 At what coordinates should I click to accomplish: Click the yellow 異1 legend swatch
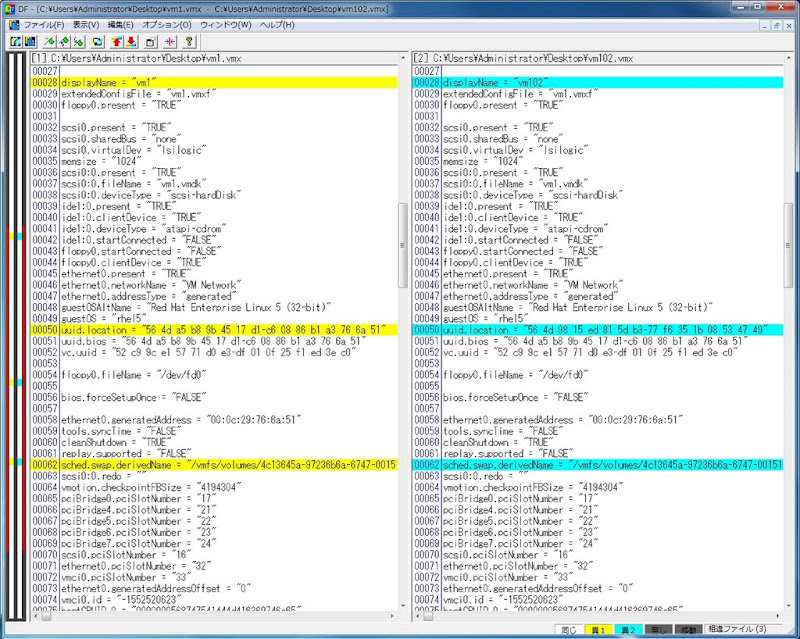tap(598, 631)
